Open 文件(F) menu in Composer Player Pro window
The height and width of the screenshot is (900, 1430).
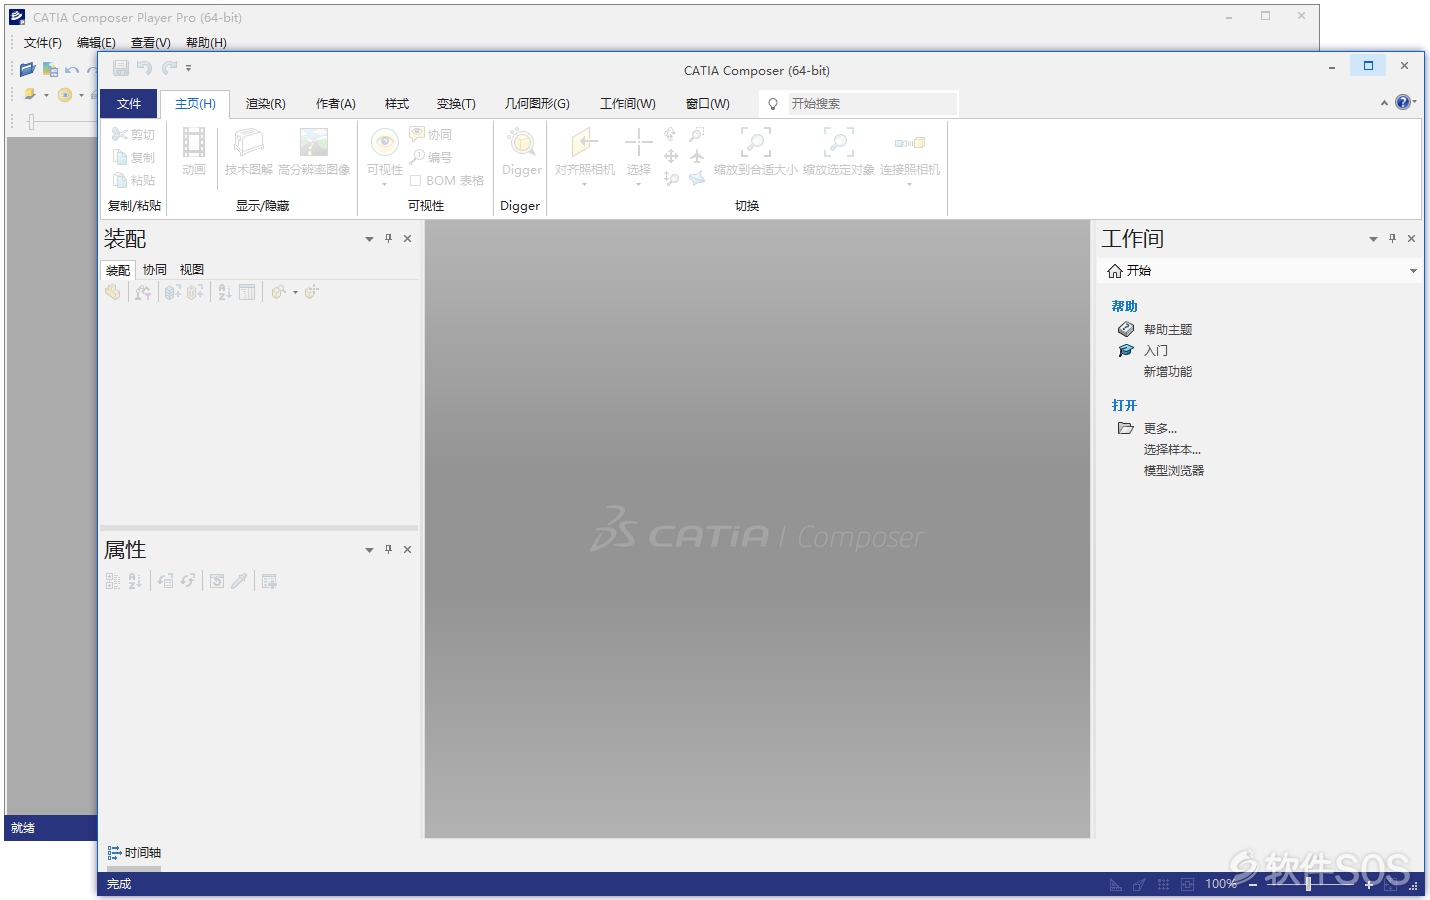43,43
